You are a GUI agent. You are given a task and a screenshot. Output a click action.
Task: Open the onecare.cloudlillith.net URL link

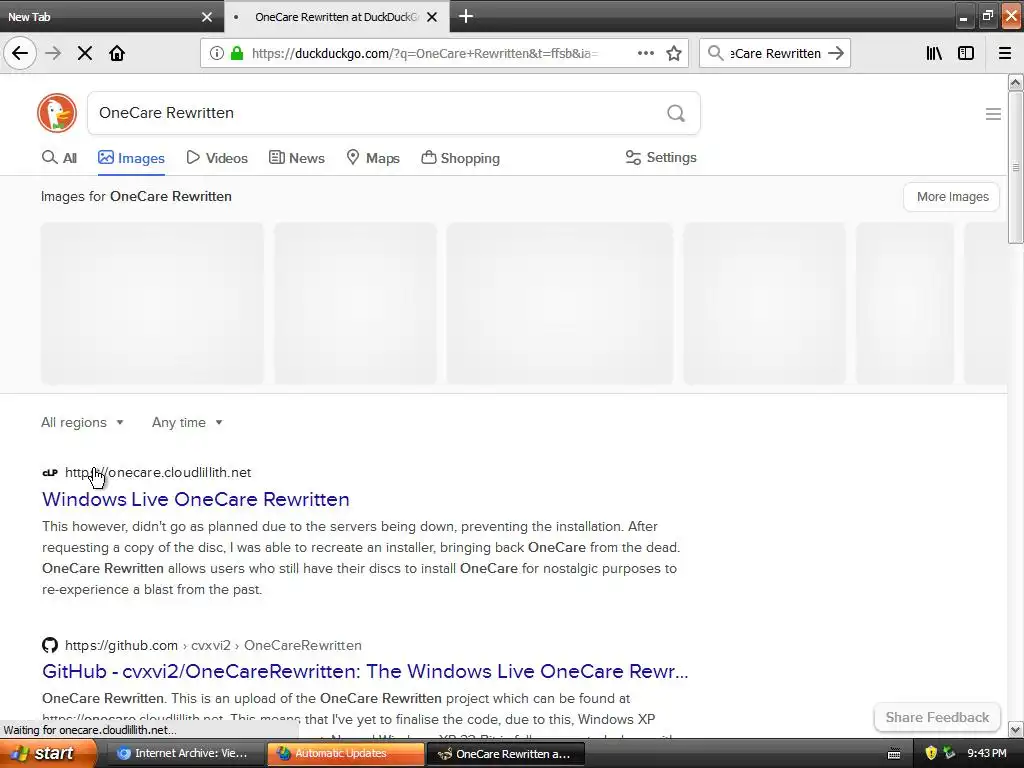click(158, 472)
